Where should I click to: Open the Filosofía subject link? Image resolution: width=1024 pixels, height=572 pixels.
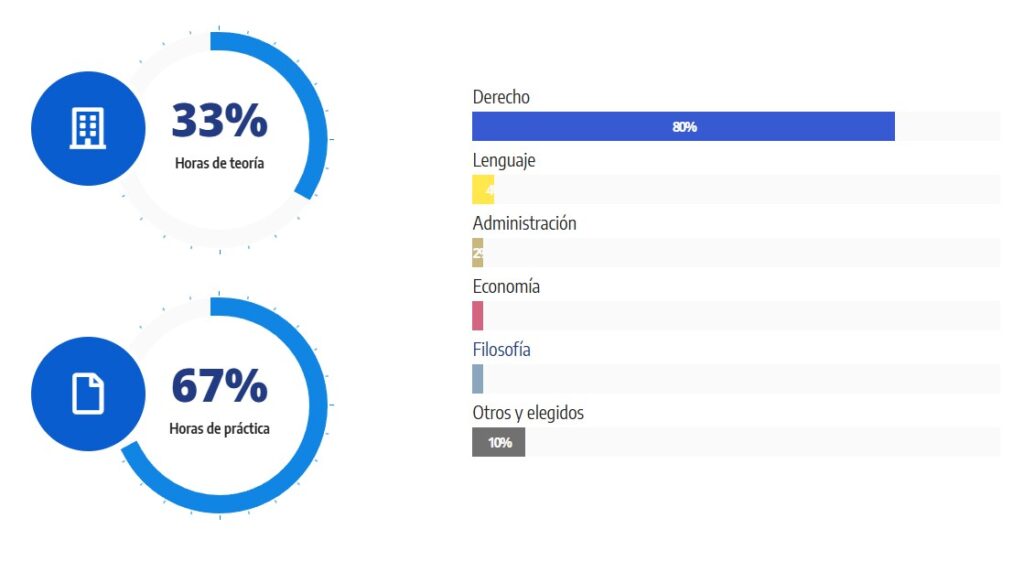(501, 350)
